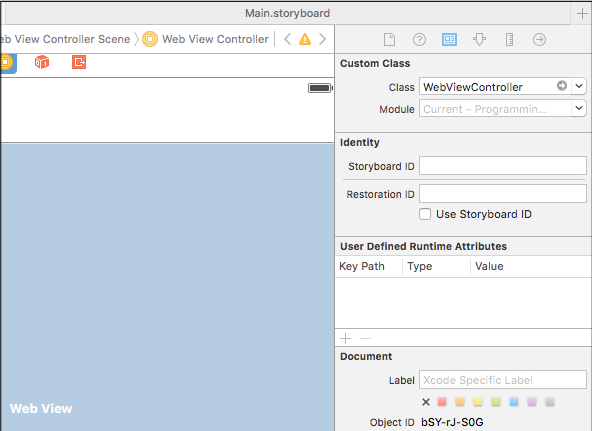The height and width of the screenshot is (431, 592).
Task: Switch to the Attributes inspector
Action: pos(479,39)
